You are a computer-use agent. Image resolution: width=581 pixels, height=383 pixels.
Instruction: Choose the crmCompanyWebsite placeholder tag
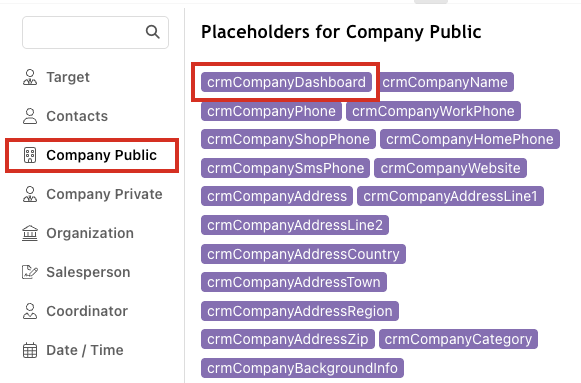(x=451, y=168)
